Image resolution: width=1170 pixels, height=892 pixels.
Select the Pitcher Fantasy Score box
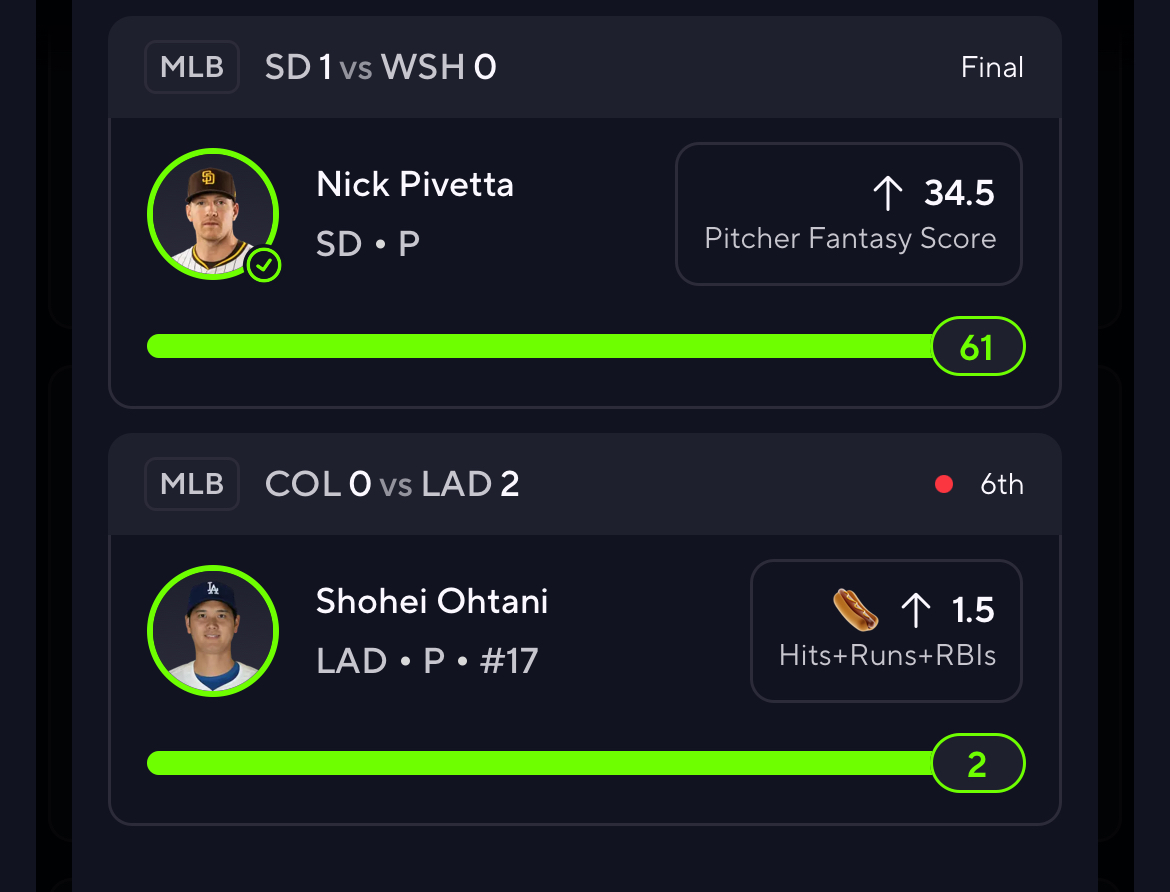(x=848, y=214)
